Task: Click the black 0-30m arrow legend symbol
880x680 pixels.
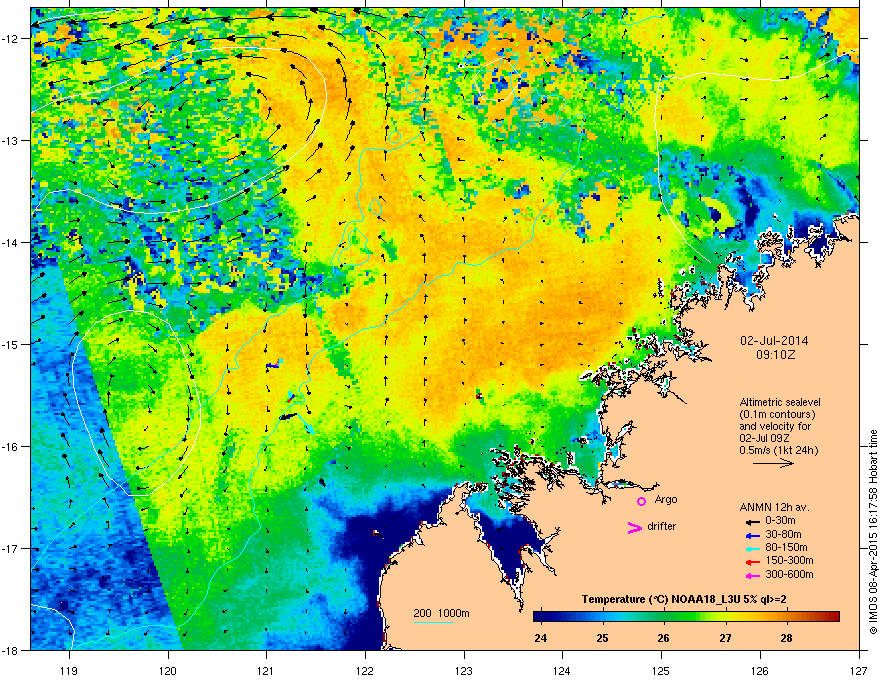Action: 752,521
